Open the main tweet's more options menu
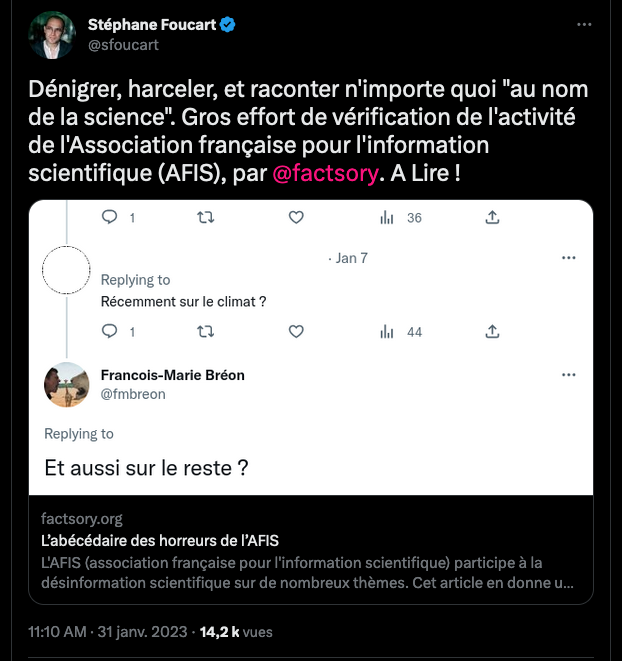The width and height of the screenshot is (622, 661). [x=583, y=25]
